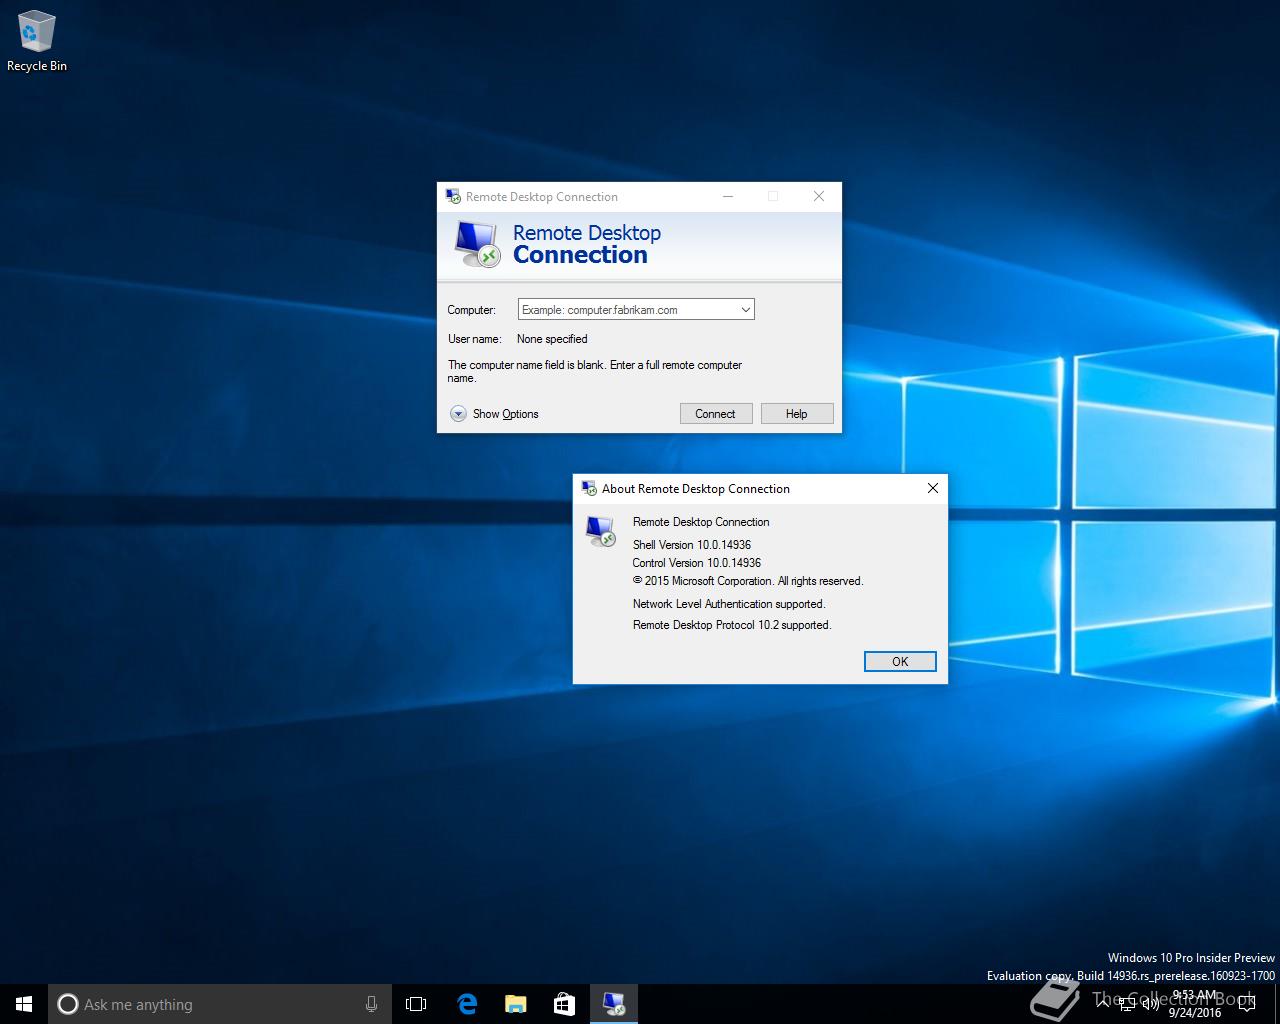This screenshot has height=1024, width=1280.
Task: Click the large Remote Desktop banner icon
Action: [476, 245]
